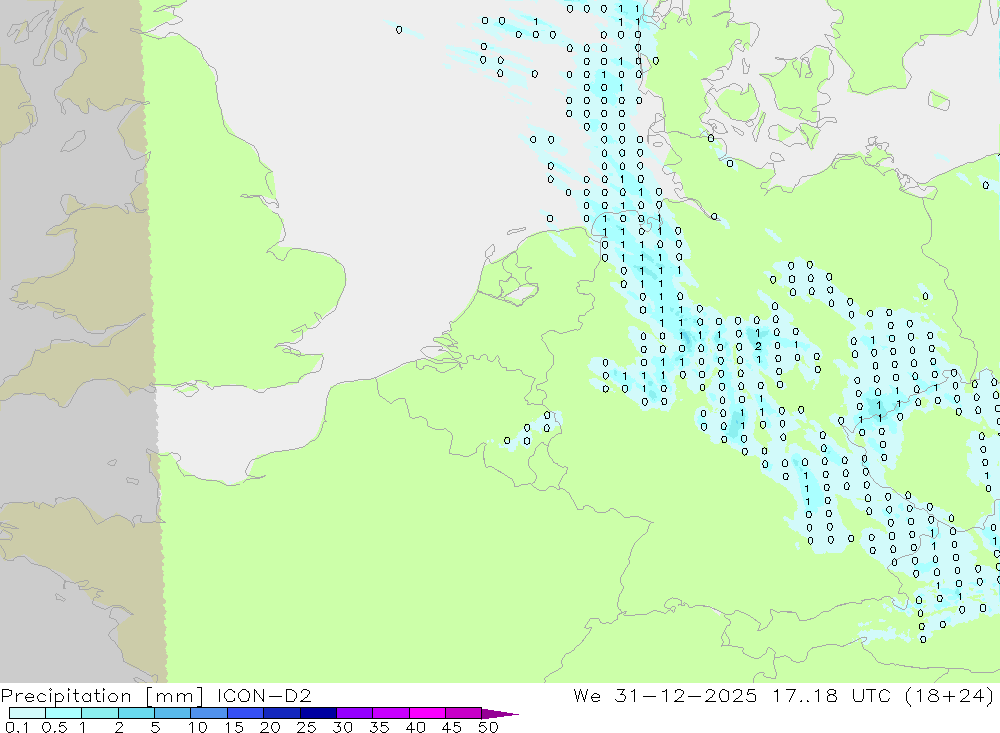The width and height of the screenshot is (1000, 733).
Task: Click the 5–10 mm light blue legend swatch
Action: pos(173,713)
